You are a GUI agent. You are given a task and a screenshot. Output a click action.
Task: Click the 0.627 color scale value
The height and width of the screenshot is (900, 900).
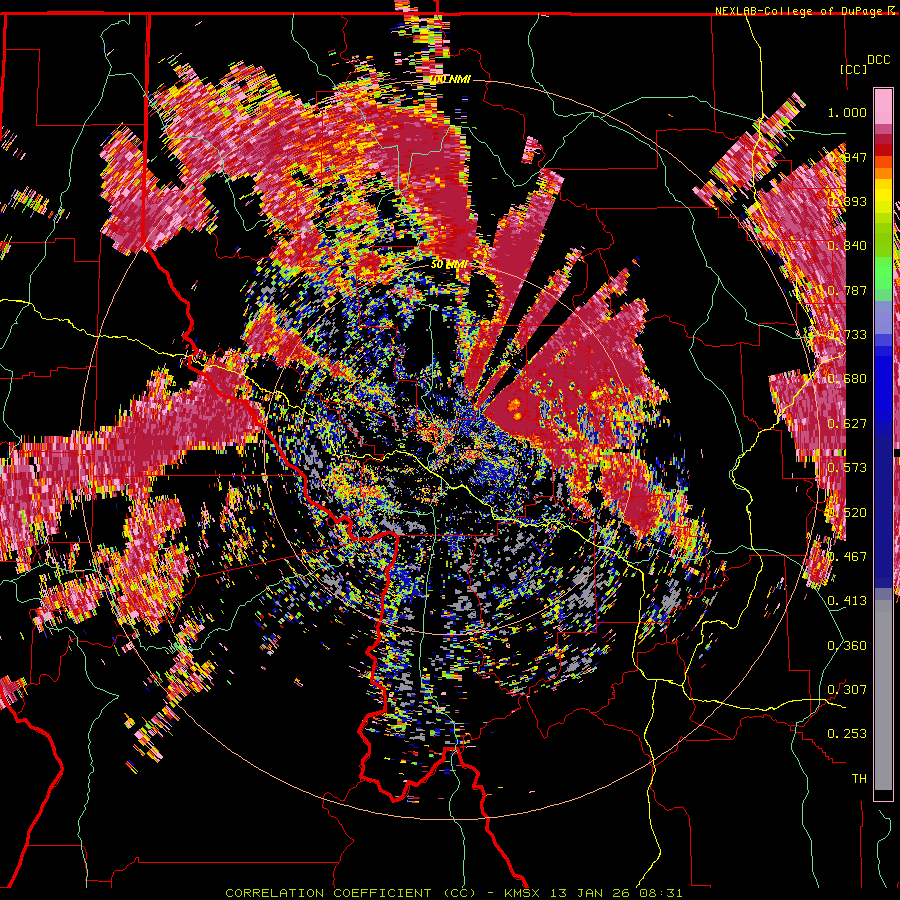tap(847, 424)
